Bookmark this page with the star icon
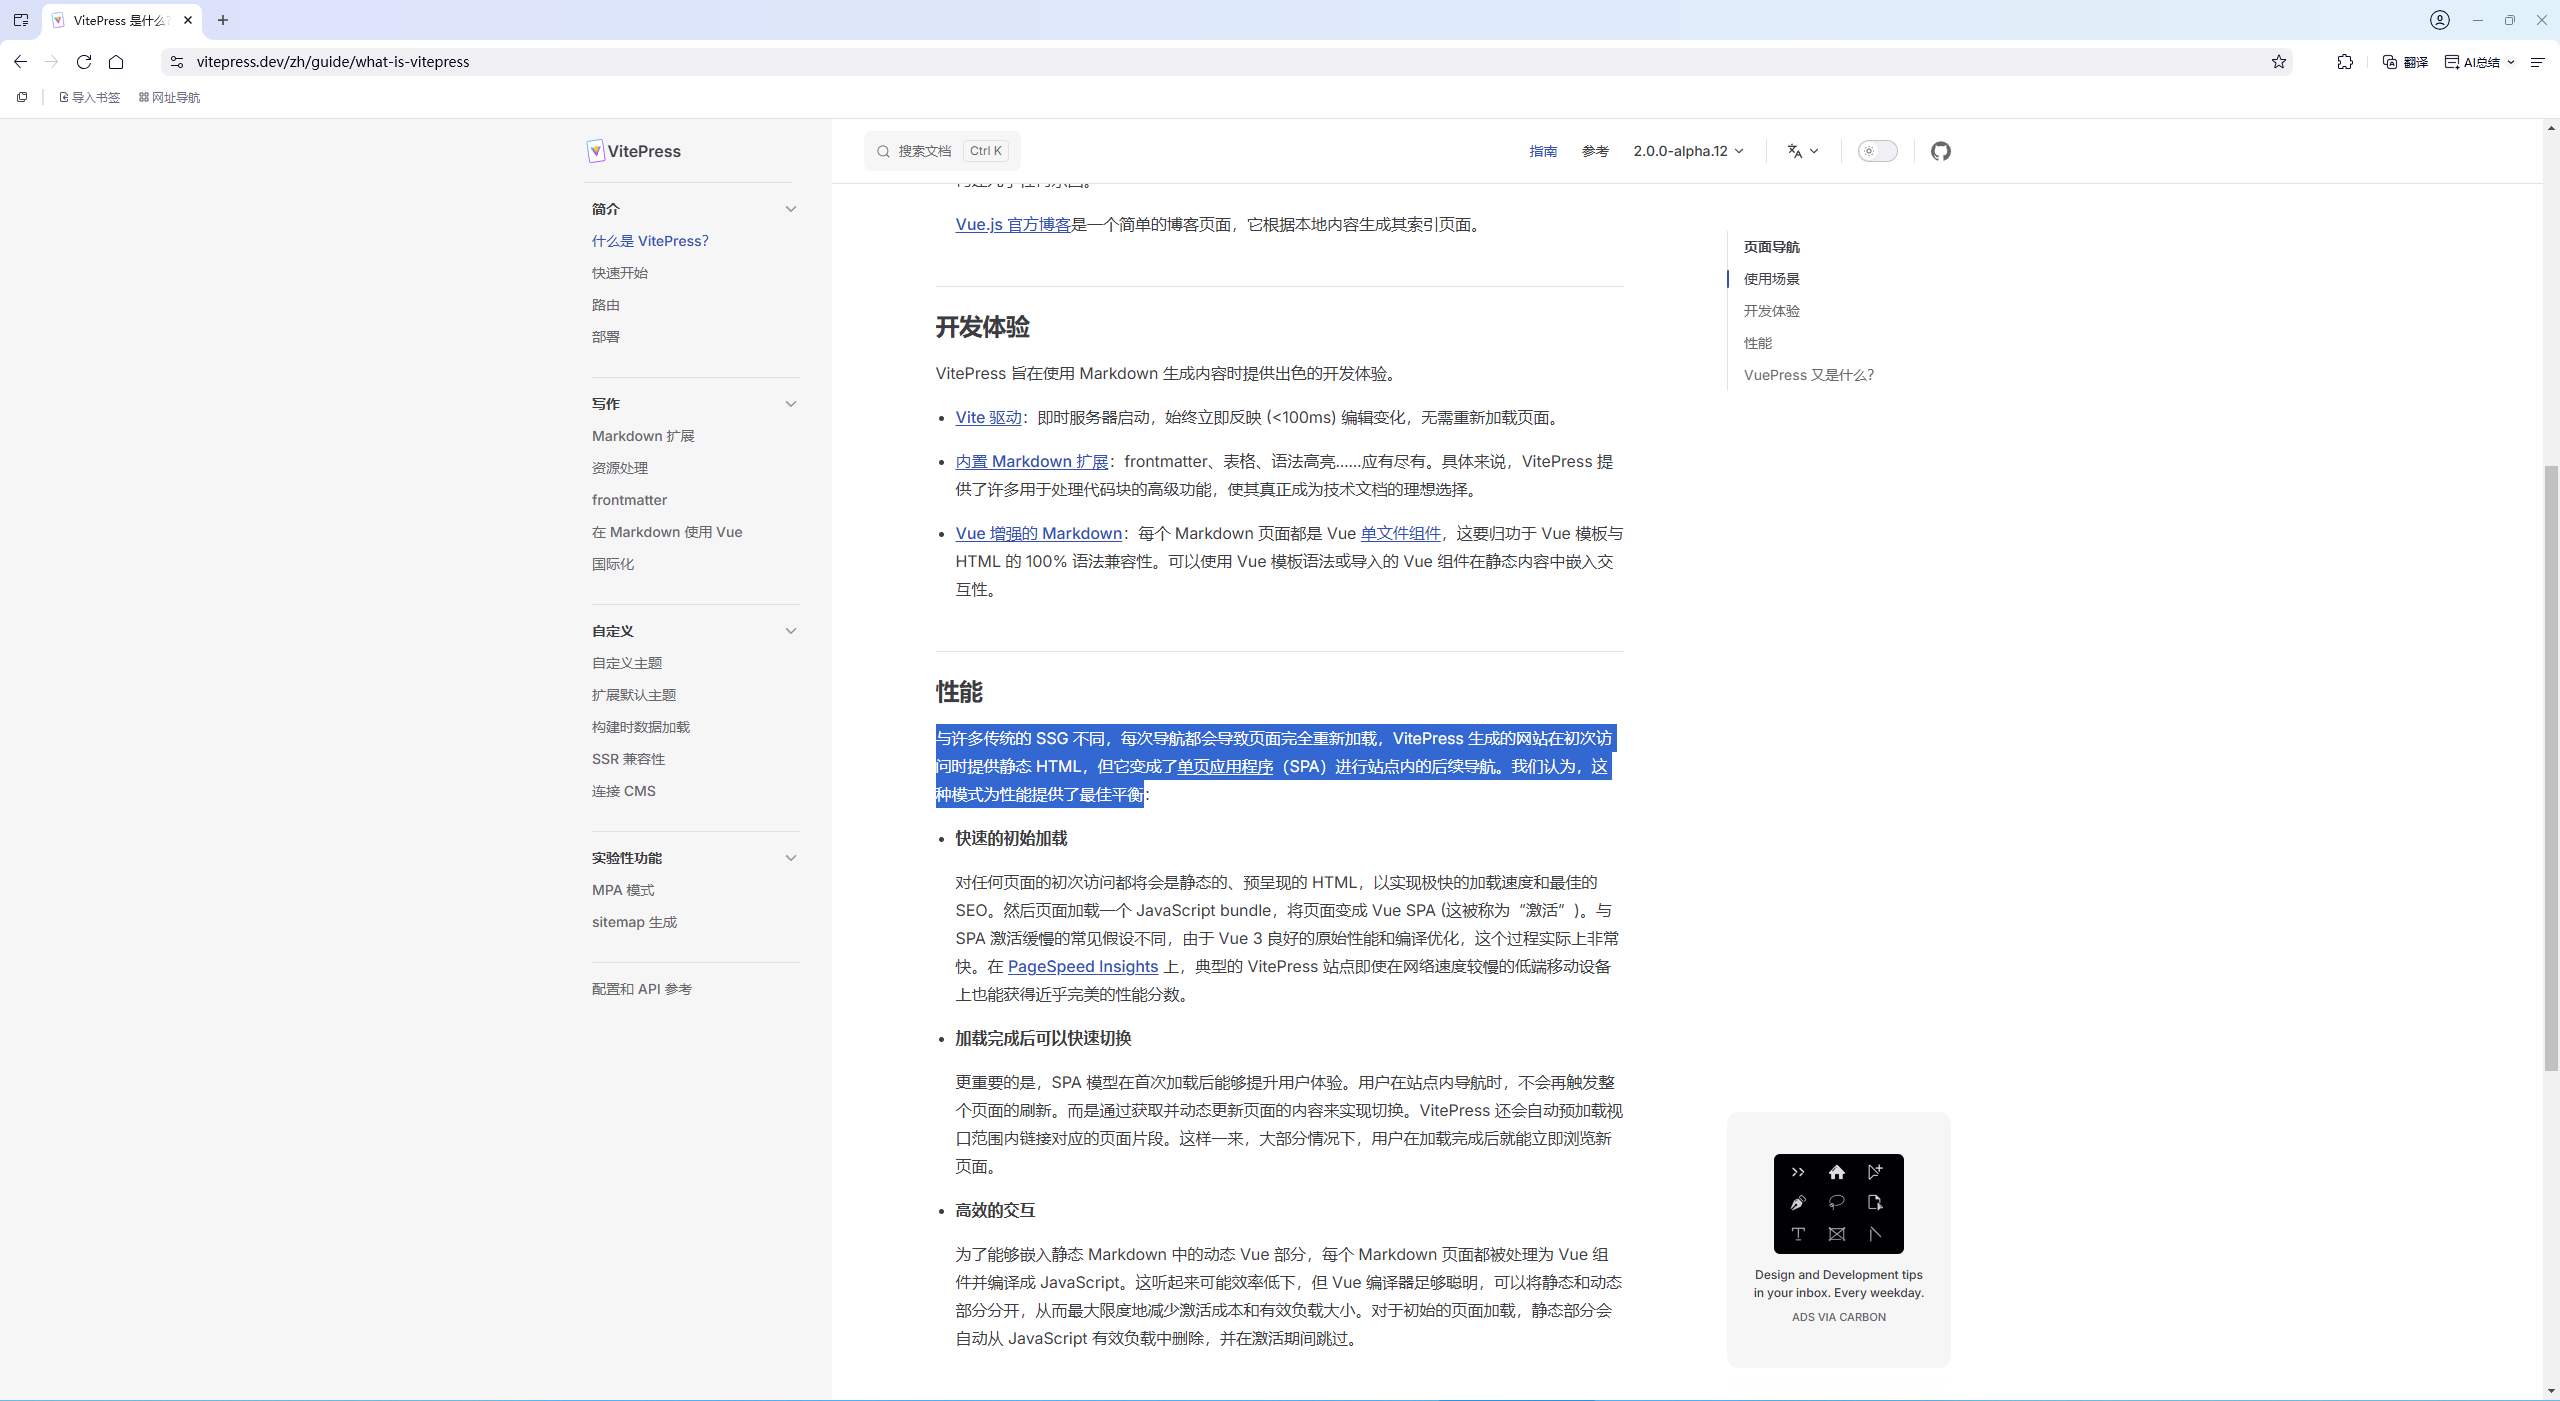The width and height of the screenshot is (2560, 1401). point(2279,62)
